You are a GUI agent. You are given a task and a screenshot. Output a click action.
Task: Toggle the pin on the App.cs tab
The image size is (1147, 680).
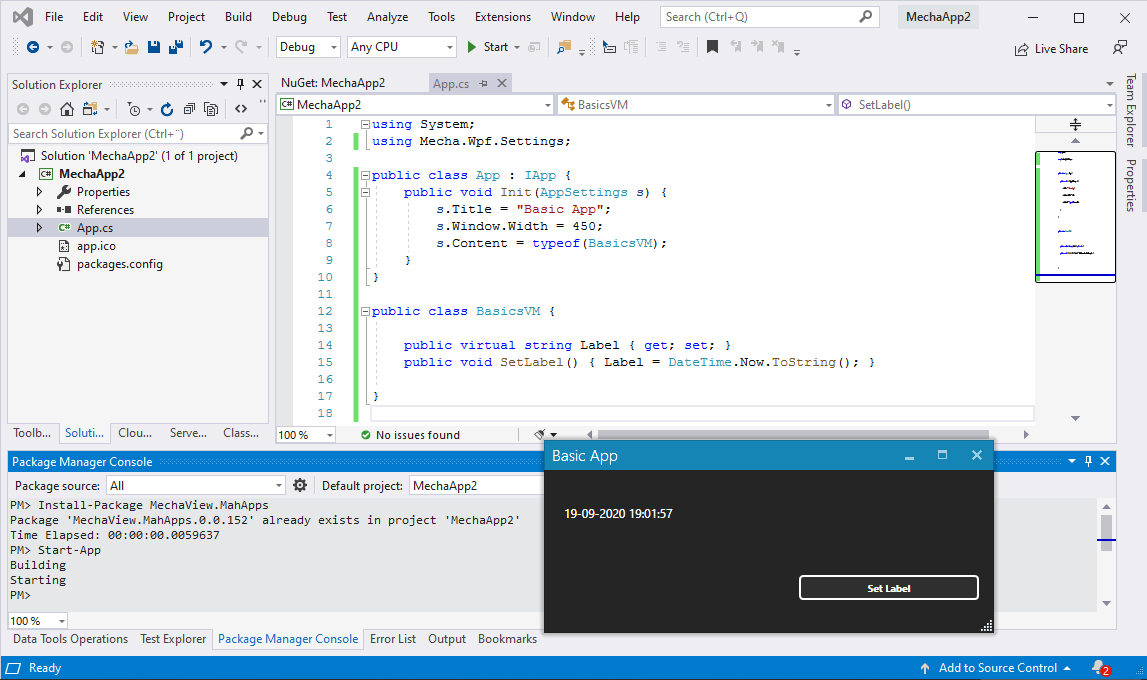tap(483, 84)
